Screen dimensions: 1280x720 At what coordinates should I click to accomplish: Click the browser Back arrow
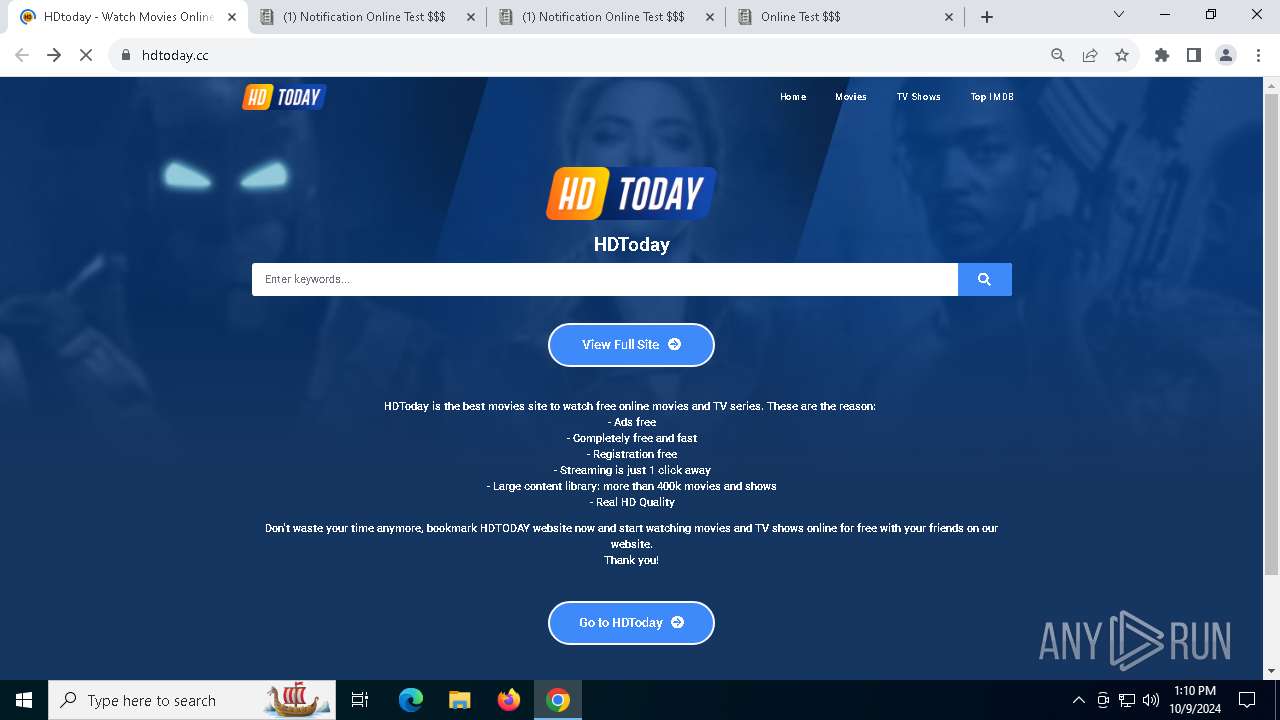22,55
